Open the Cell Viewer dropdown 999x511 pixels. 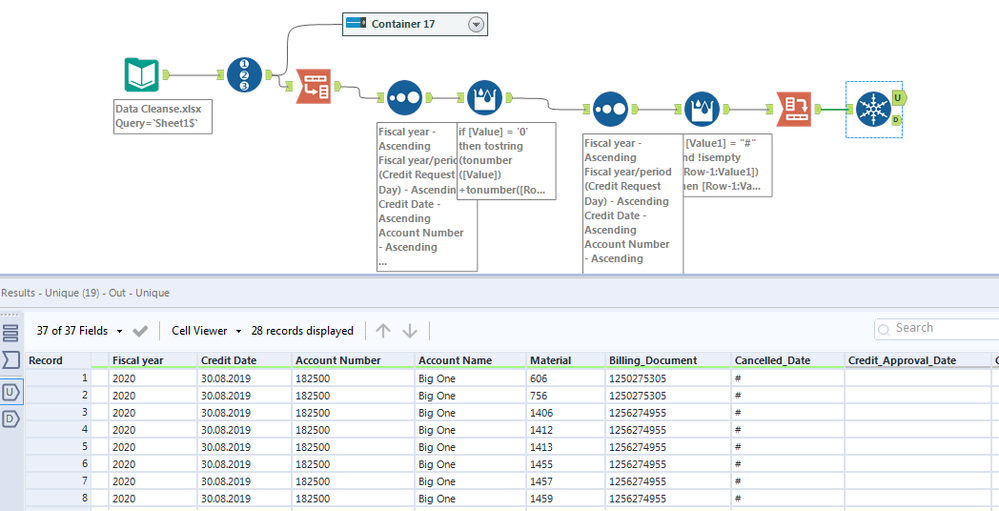click(207, 331)
